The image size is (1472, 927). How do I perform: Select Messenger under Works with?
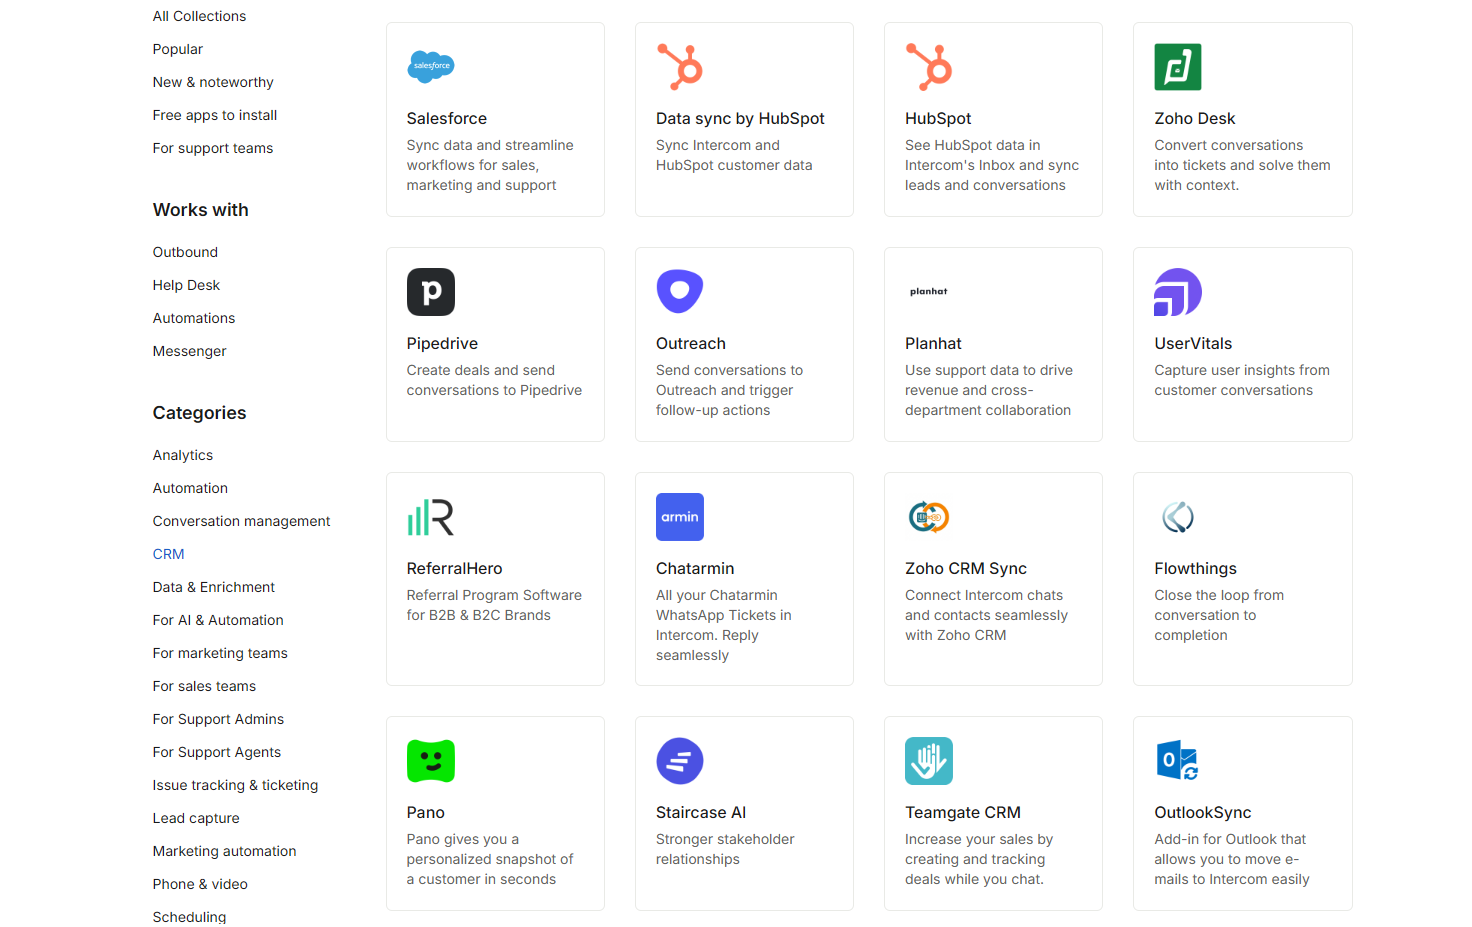(x=190, y=351)
